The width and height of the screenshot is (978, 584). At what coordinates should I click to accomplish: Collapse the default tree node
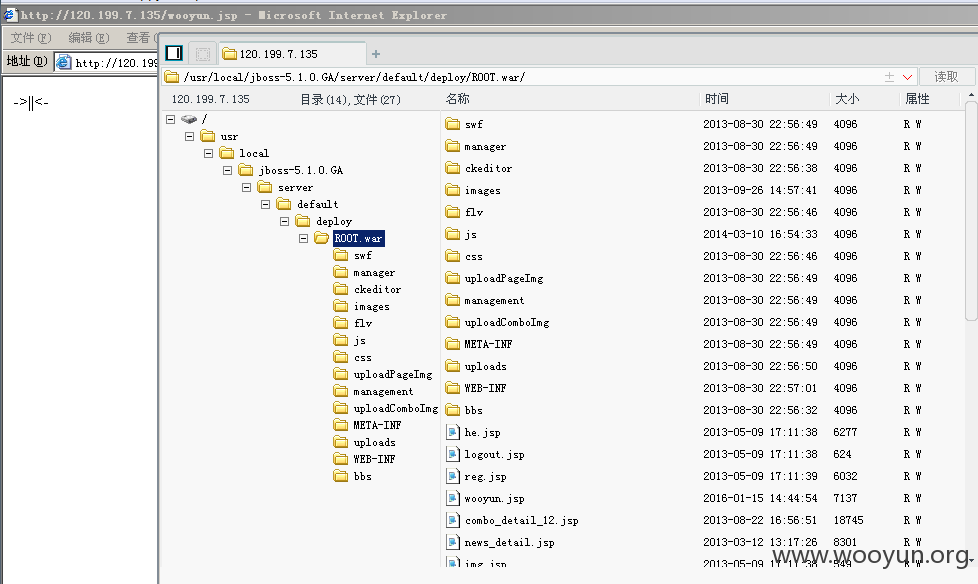pos(265,204)
